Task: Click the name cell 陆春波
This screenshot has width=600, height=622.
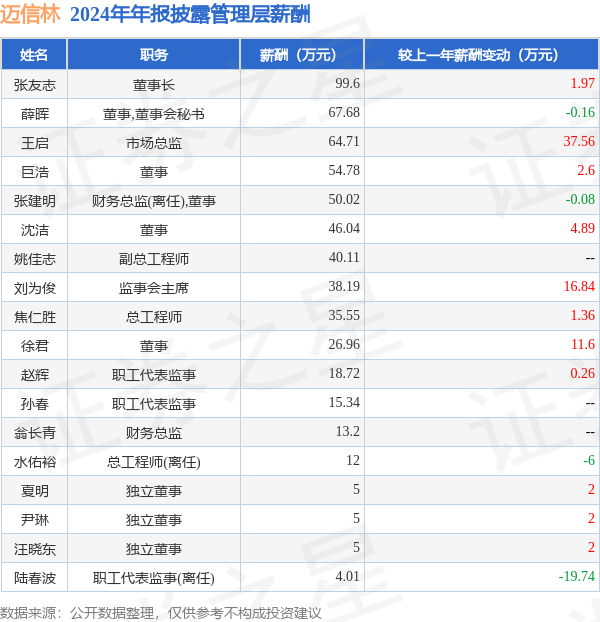Action: click(35, 578)
